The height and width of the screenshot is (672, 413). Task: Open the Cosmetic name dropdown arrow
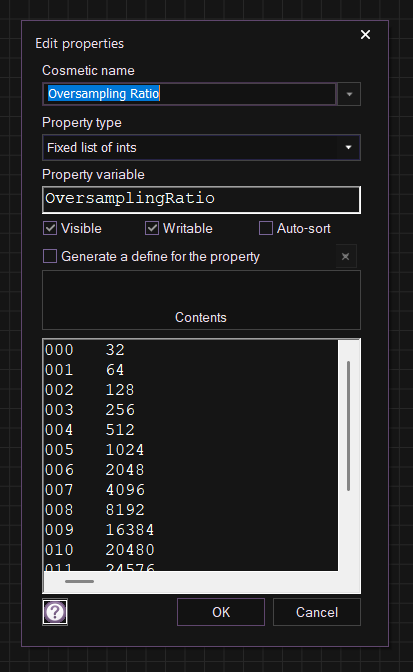349,94
